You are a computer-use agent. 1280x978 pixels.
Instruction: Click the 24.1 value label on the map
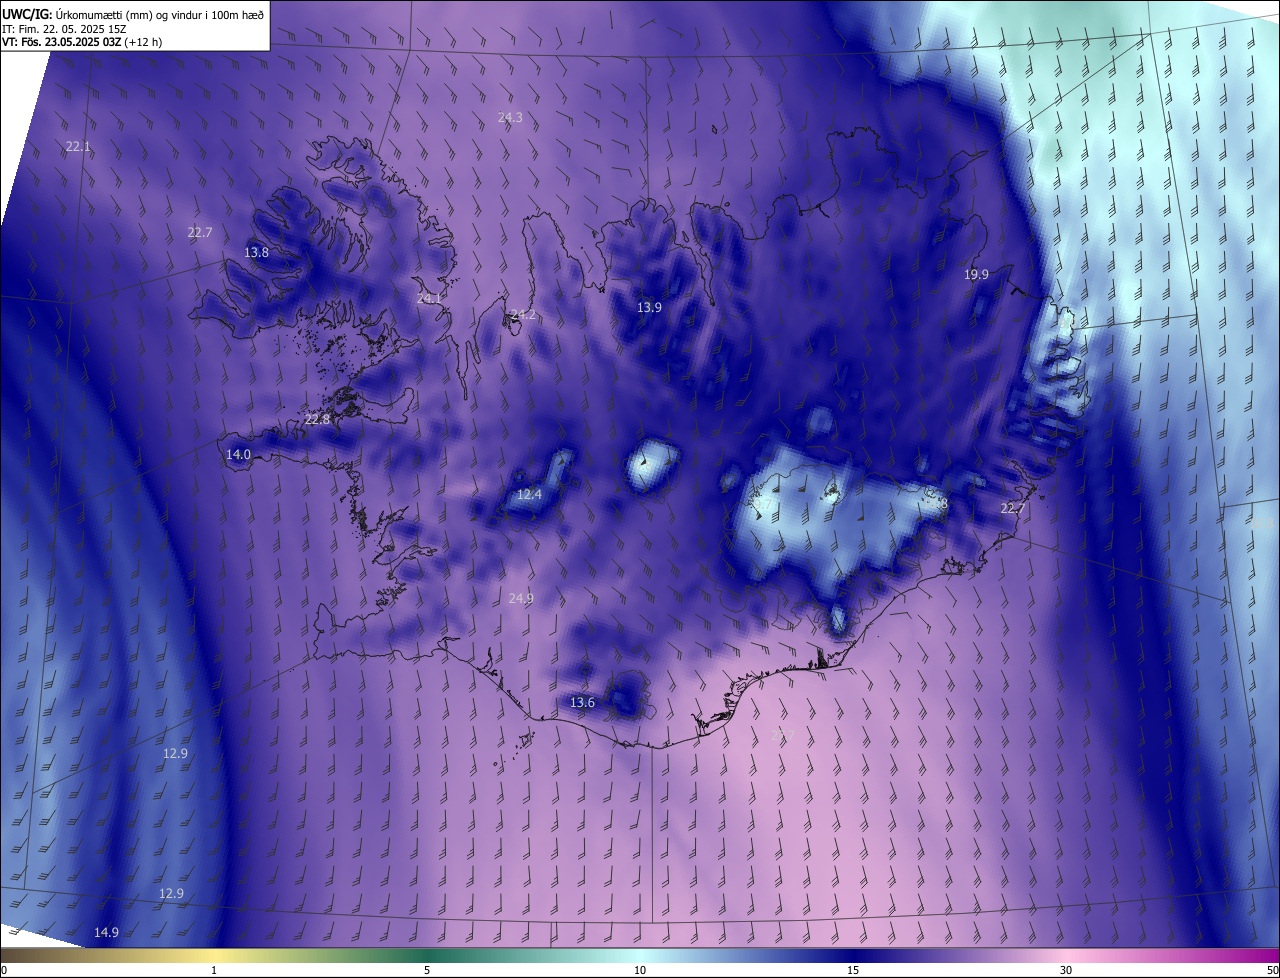(429, 298)
